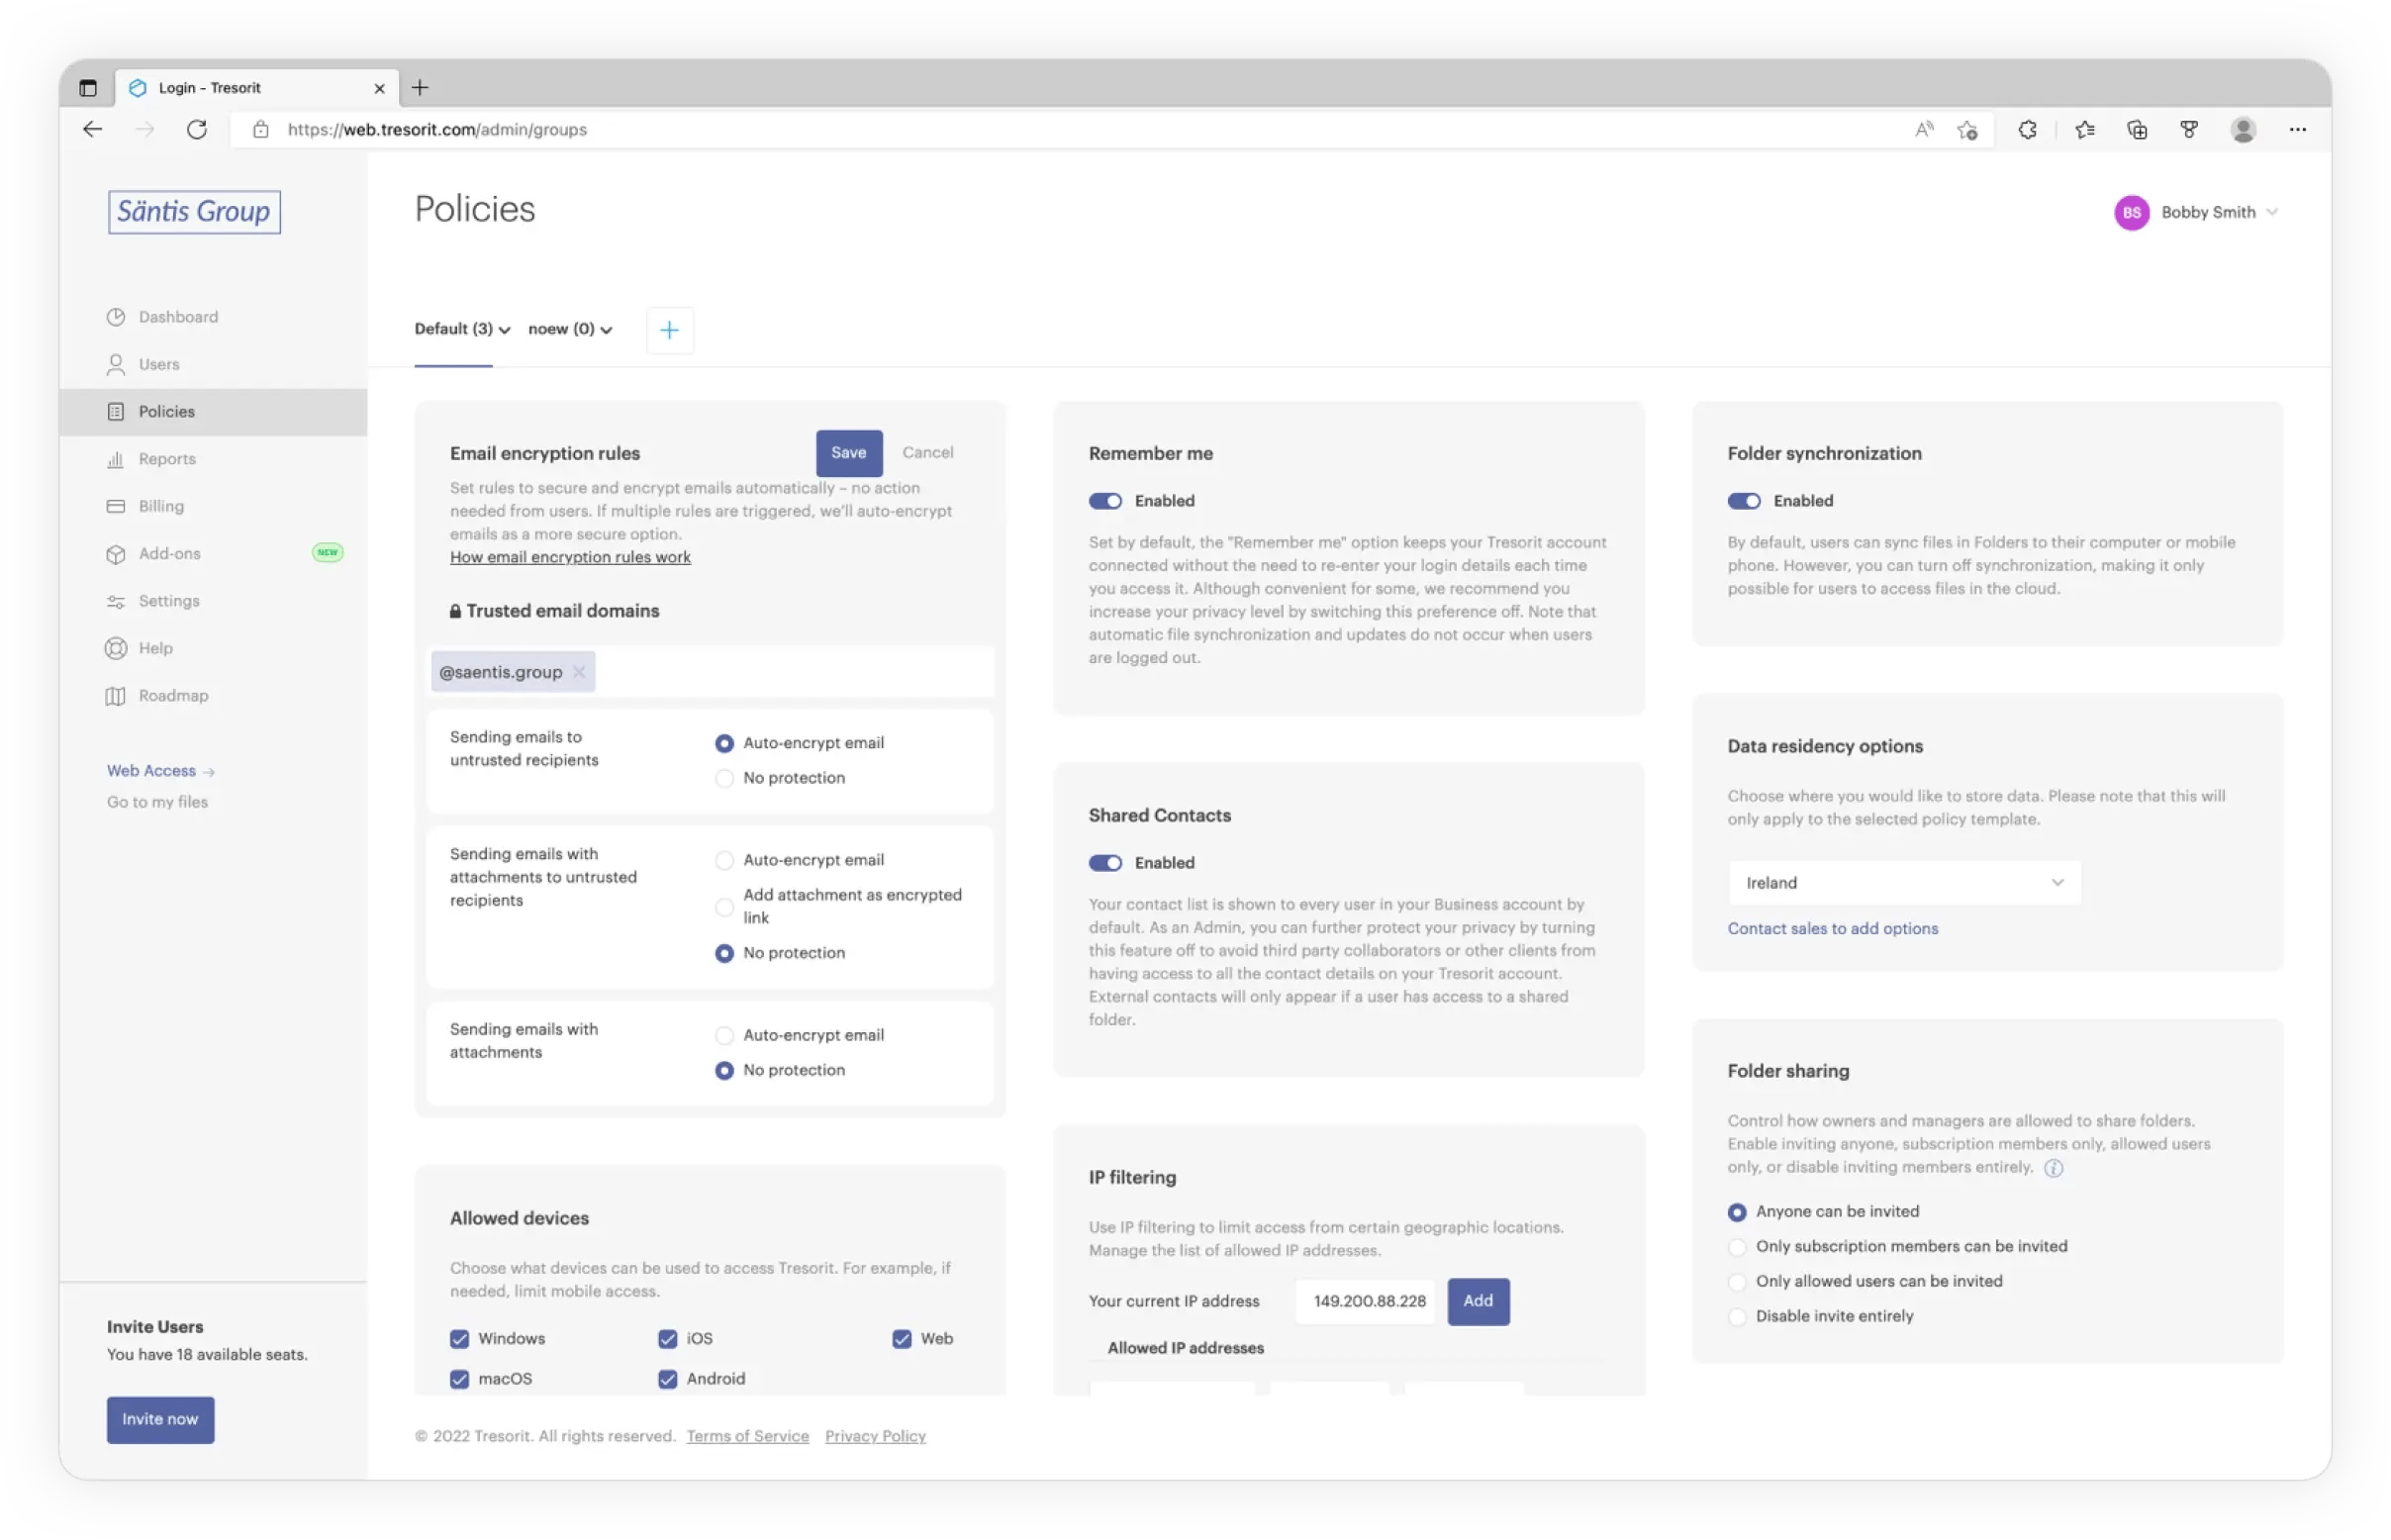Toggle the Shared Contacts switch

point(1105,863)
